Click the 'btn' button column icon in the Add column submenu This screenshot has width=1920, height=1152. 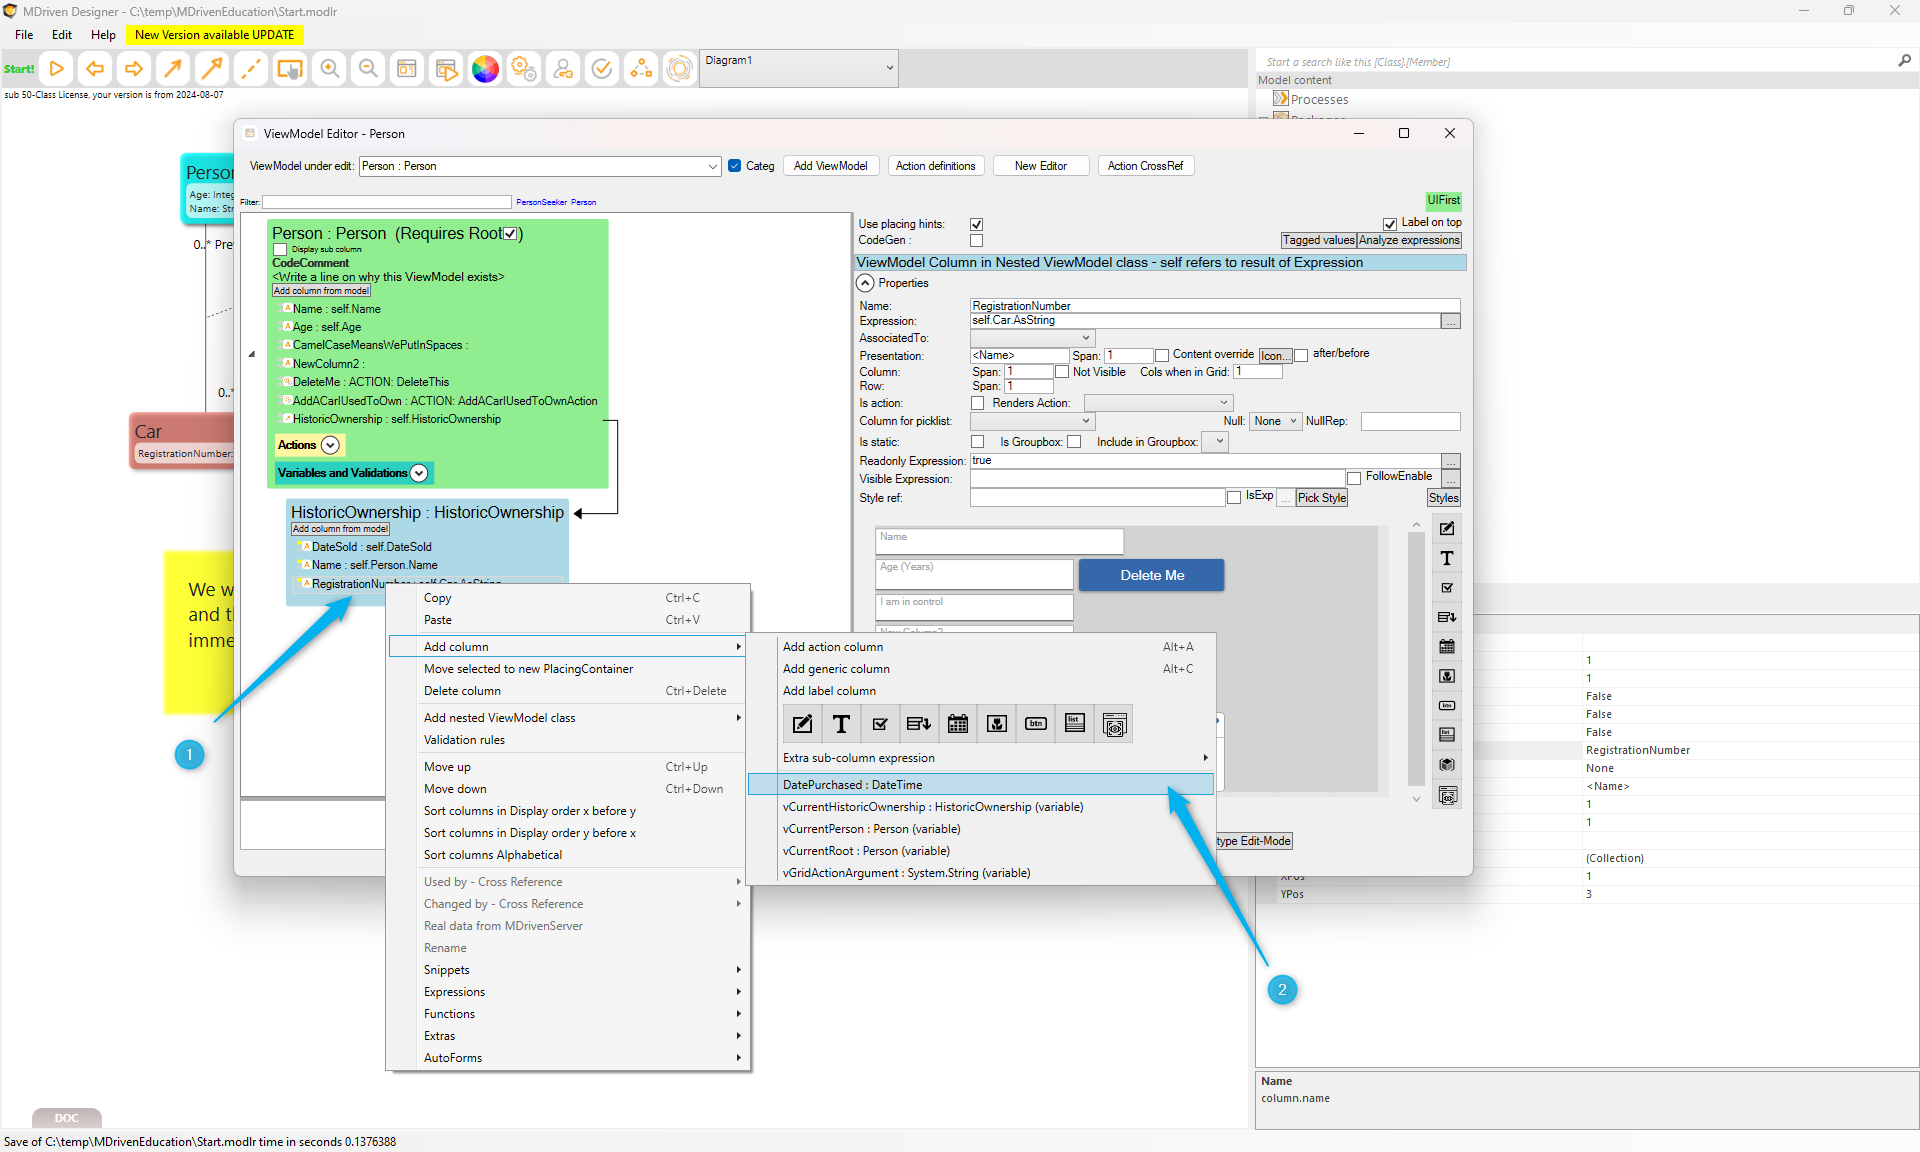click(x=1036, y=724)
